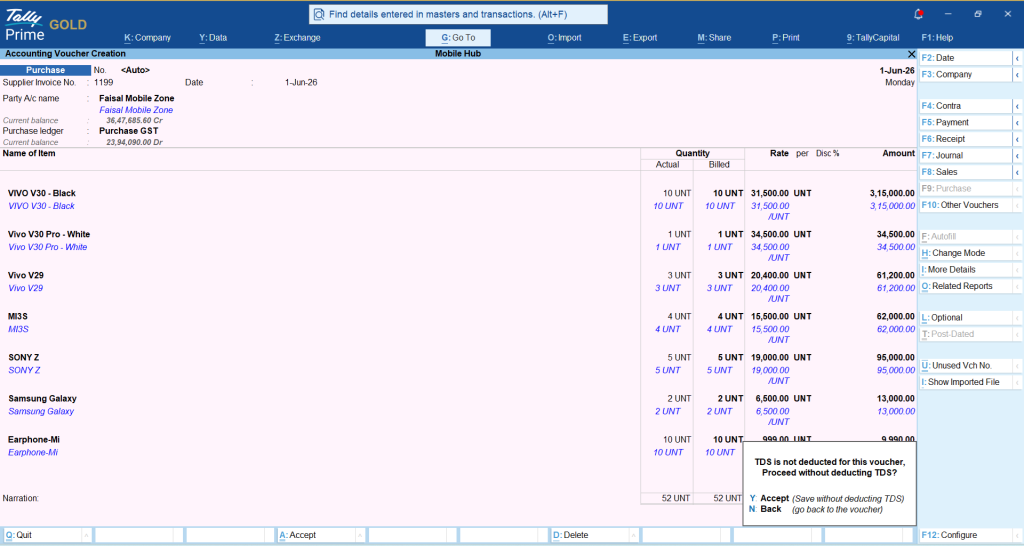This screenshot has height=546, width=1024.
Task: Click F2: Date button
Action: pyautogui.click(x=965, y=58)
